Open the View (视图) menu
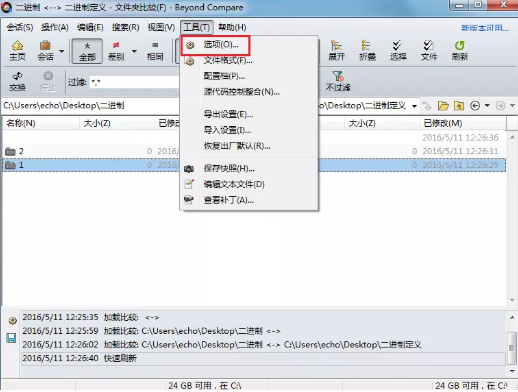The height and width of the screenshot is (392, 518). [x=161, y=27]
